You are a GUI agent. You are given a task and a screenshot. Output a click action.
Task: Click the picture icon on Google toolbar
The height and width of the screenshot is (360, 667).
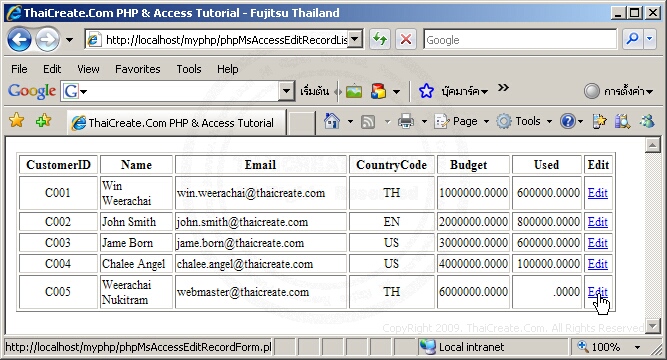pos(353,91)
